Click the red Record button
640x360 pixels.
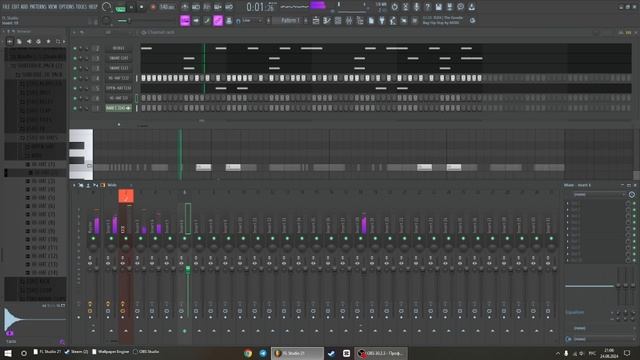(153, 7)
